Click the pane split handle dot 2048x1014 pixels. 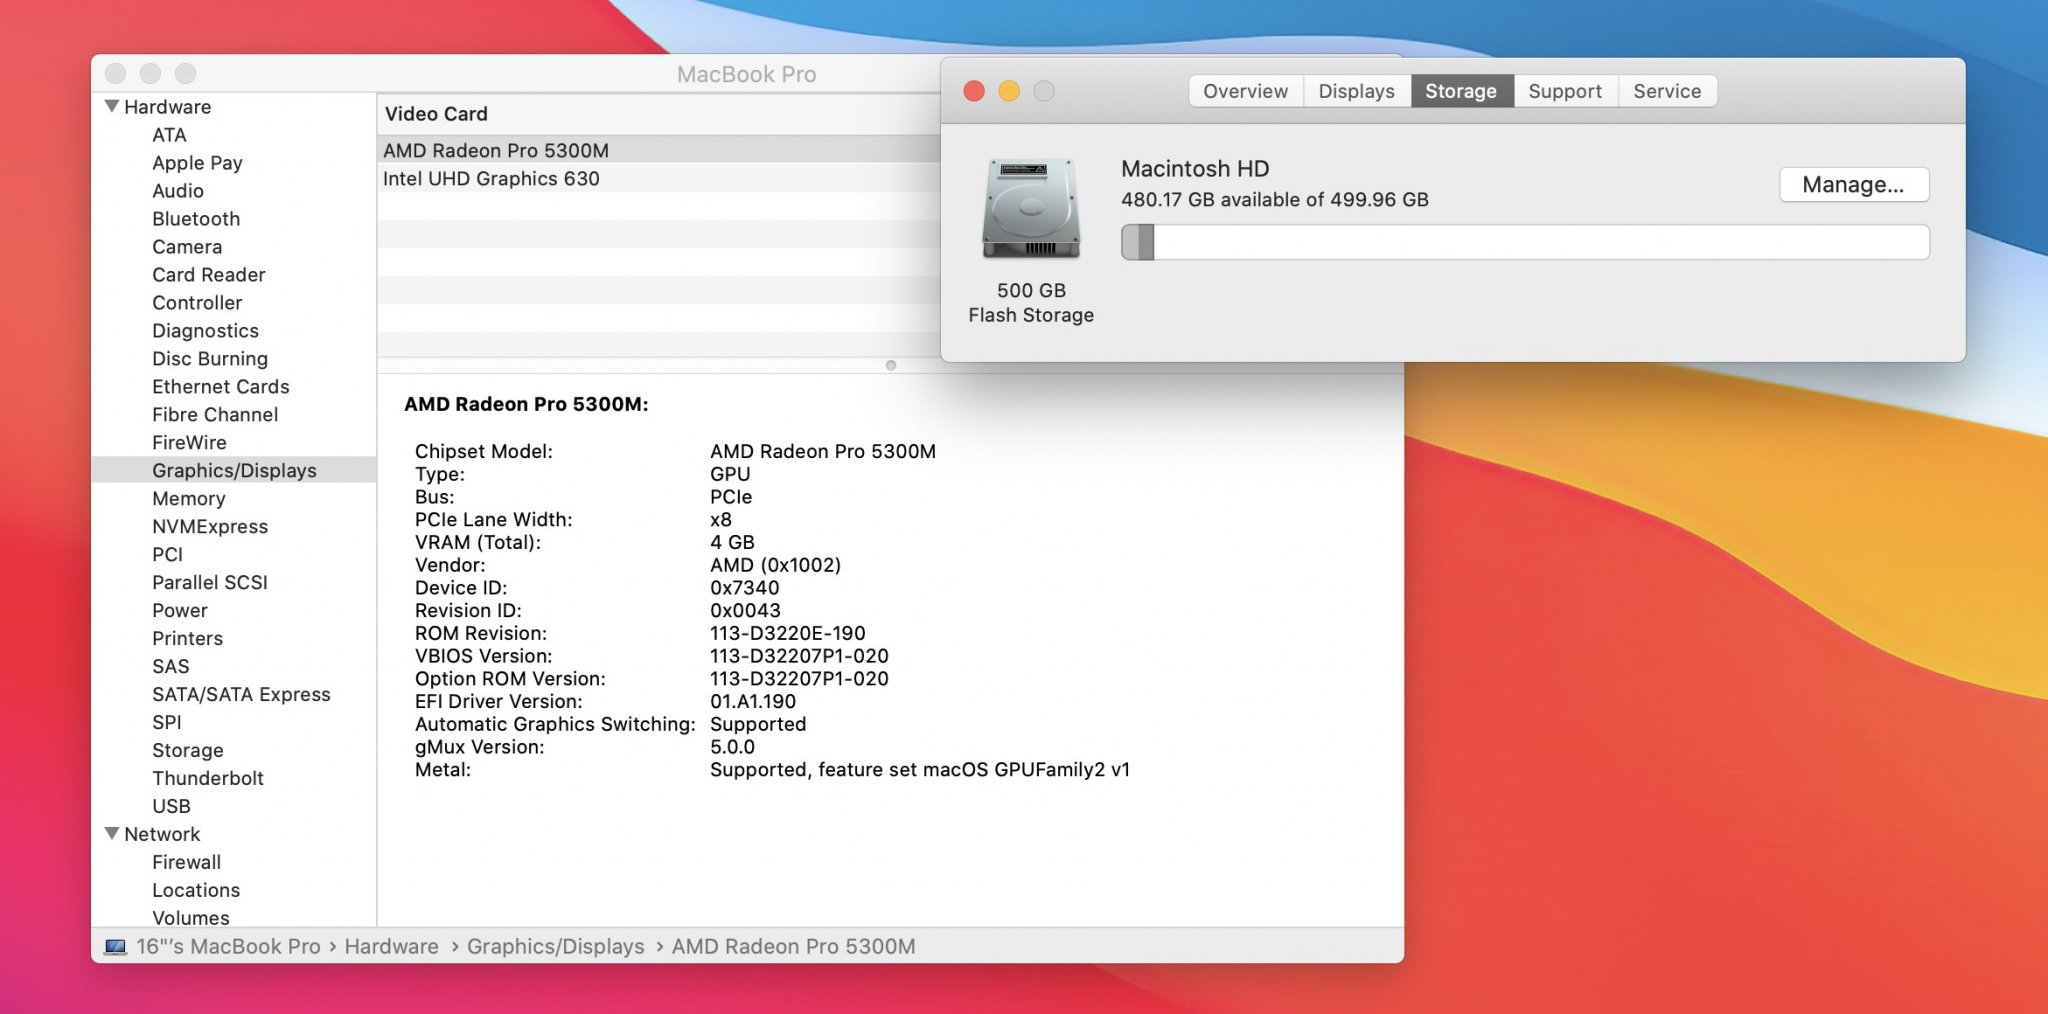[890, 365]
